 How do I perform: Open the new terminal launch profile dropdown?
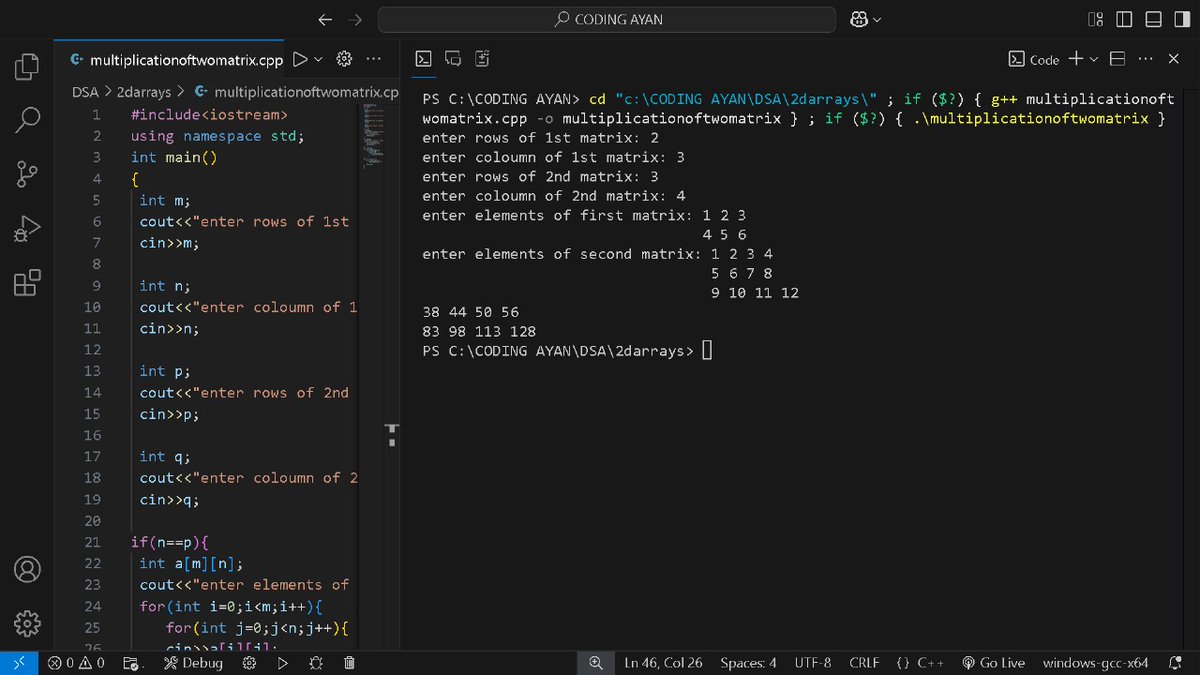point(1092,60)
